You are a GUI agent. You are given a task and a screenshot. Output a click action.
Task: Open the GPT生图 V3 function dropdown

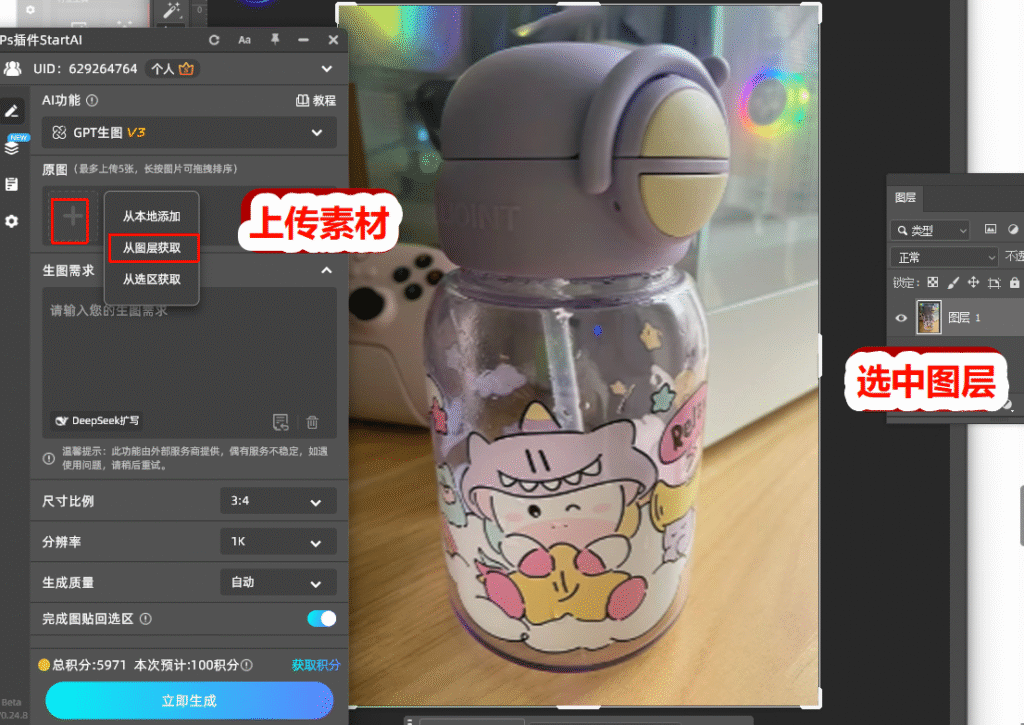coord(189,133)
